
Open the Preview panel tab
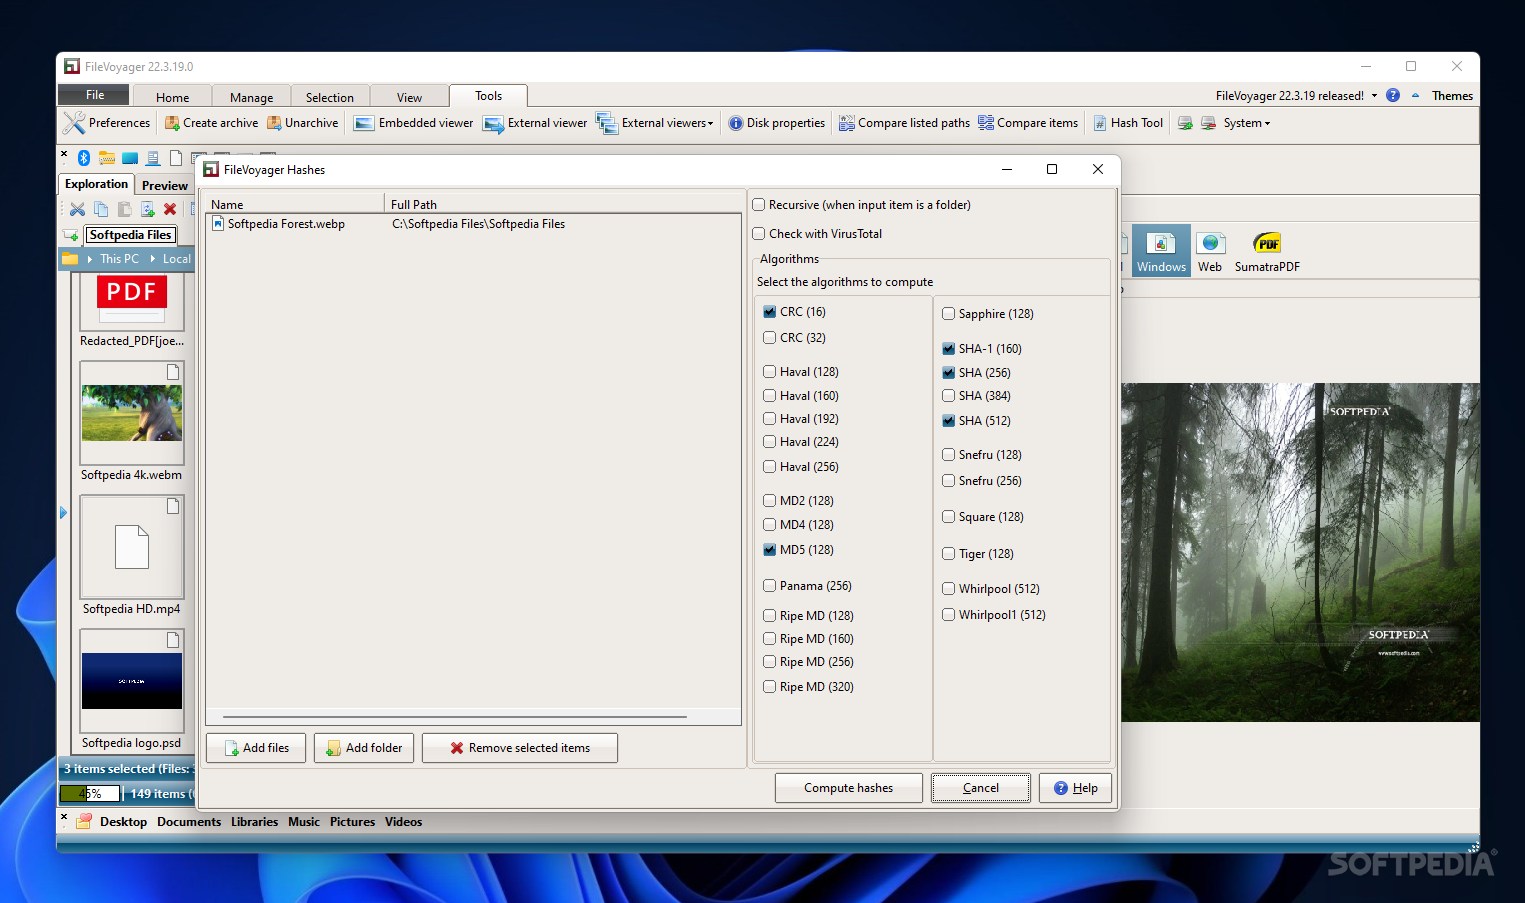click(x=165, y=185)
